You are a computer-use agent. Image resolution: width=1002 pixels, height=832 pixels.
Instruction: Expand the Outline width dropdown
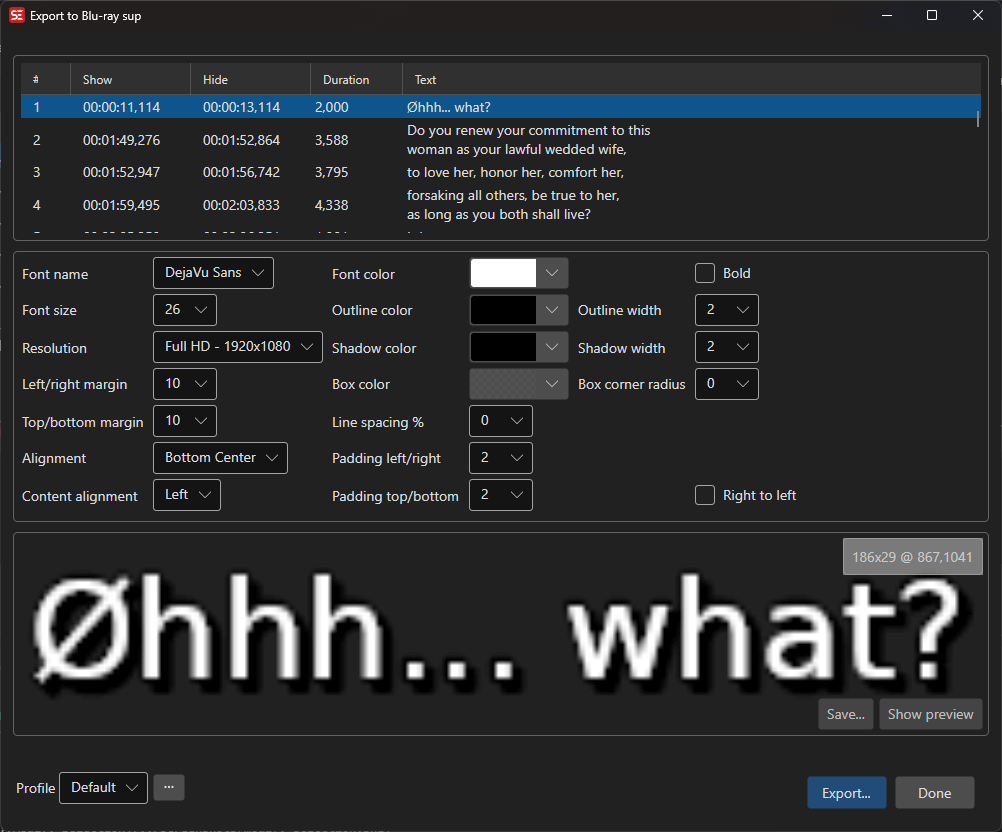726,309
